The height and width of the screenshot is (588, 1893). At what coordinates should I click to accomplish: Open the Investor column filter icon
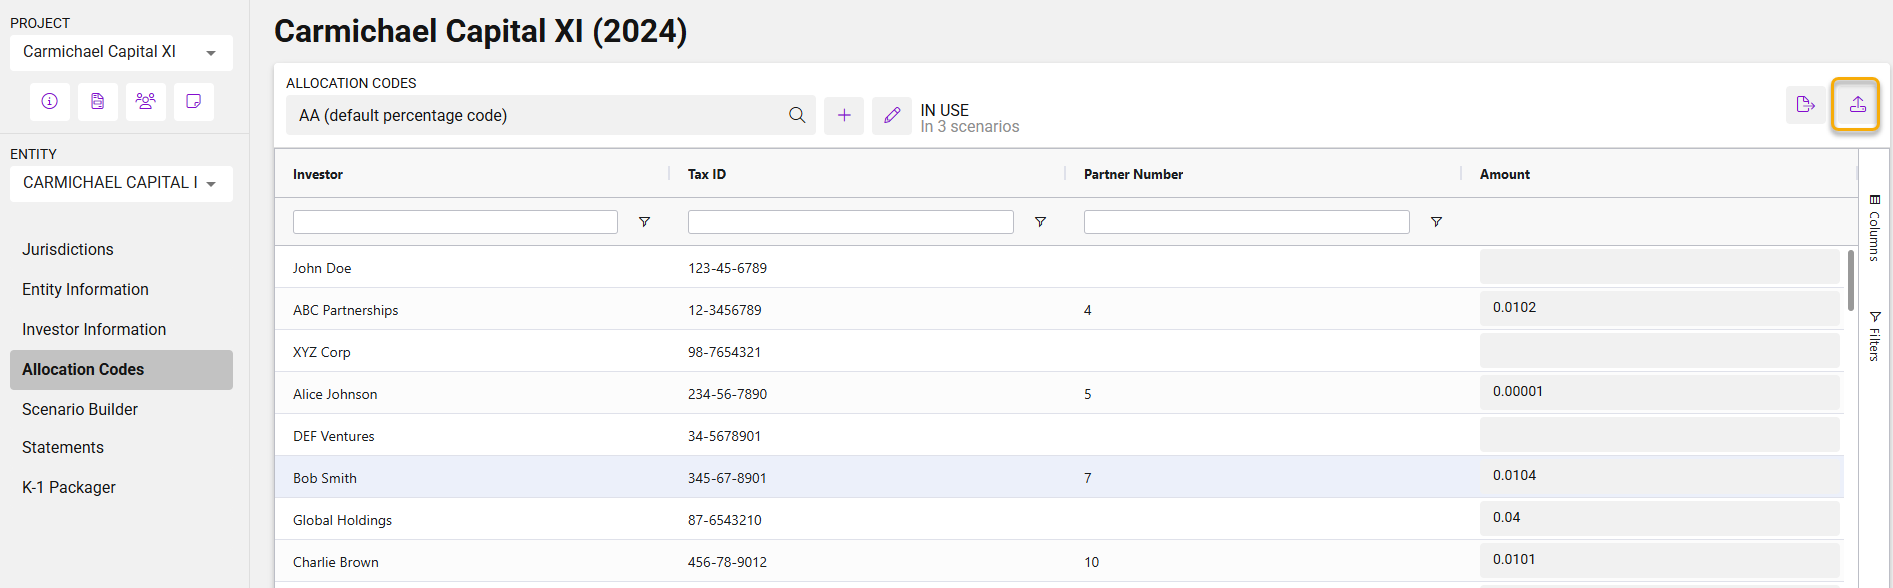[x=644, y=222]
